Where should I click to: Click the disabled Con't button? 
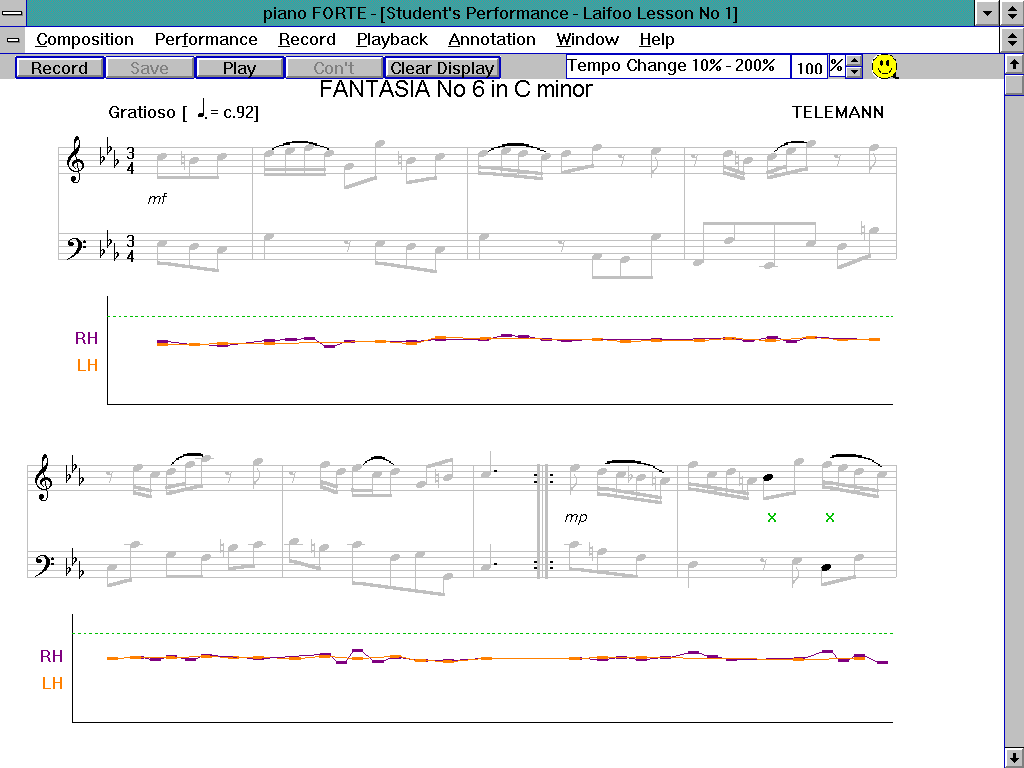pyautogui.click(x=334, y=68)
